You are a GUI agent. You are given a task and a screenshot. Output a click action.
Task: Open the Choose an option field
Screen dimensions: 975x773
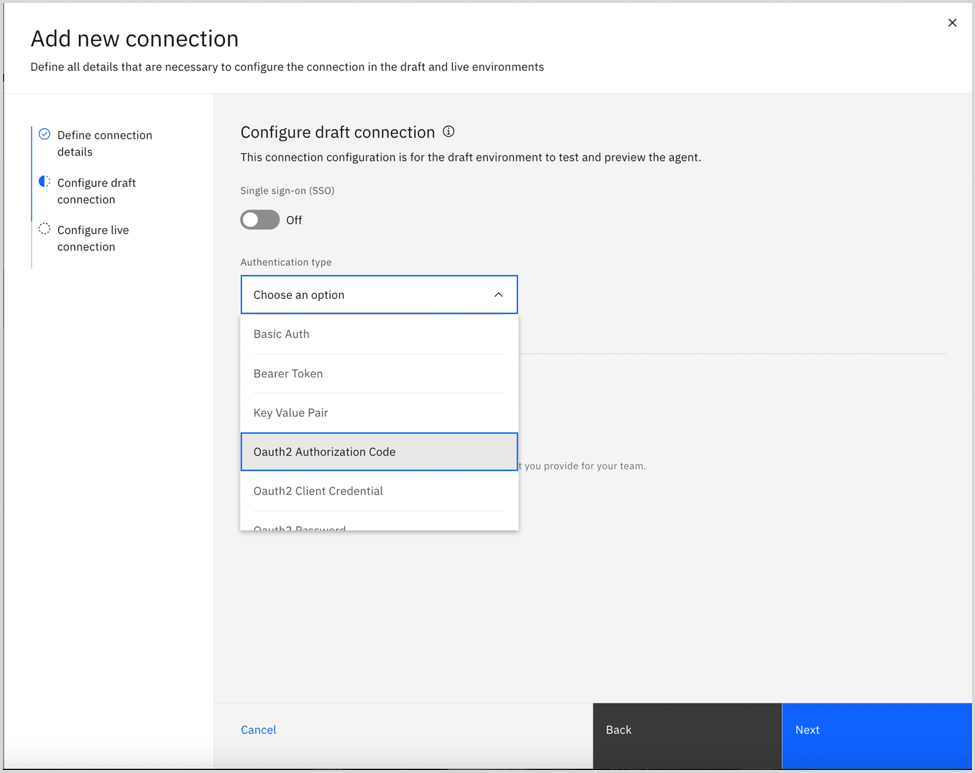[x=378, y=294]
